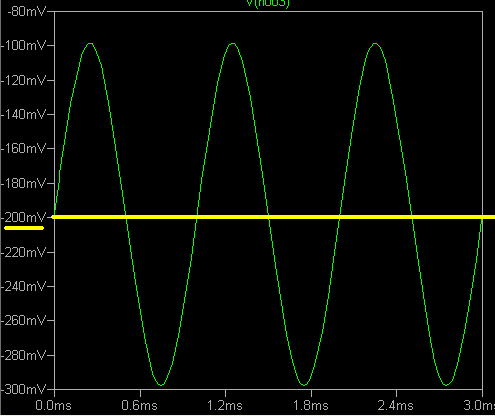Click the -140mV vertical axis label
Viewport: 495px width, 417px height.
[x=23, y=114]
